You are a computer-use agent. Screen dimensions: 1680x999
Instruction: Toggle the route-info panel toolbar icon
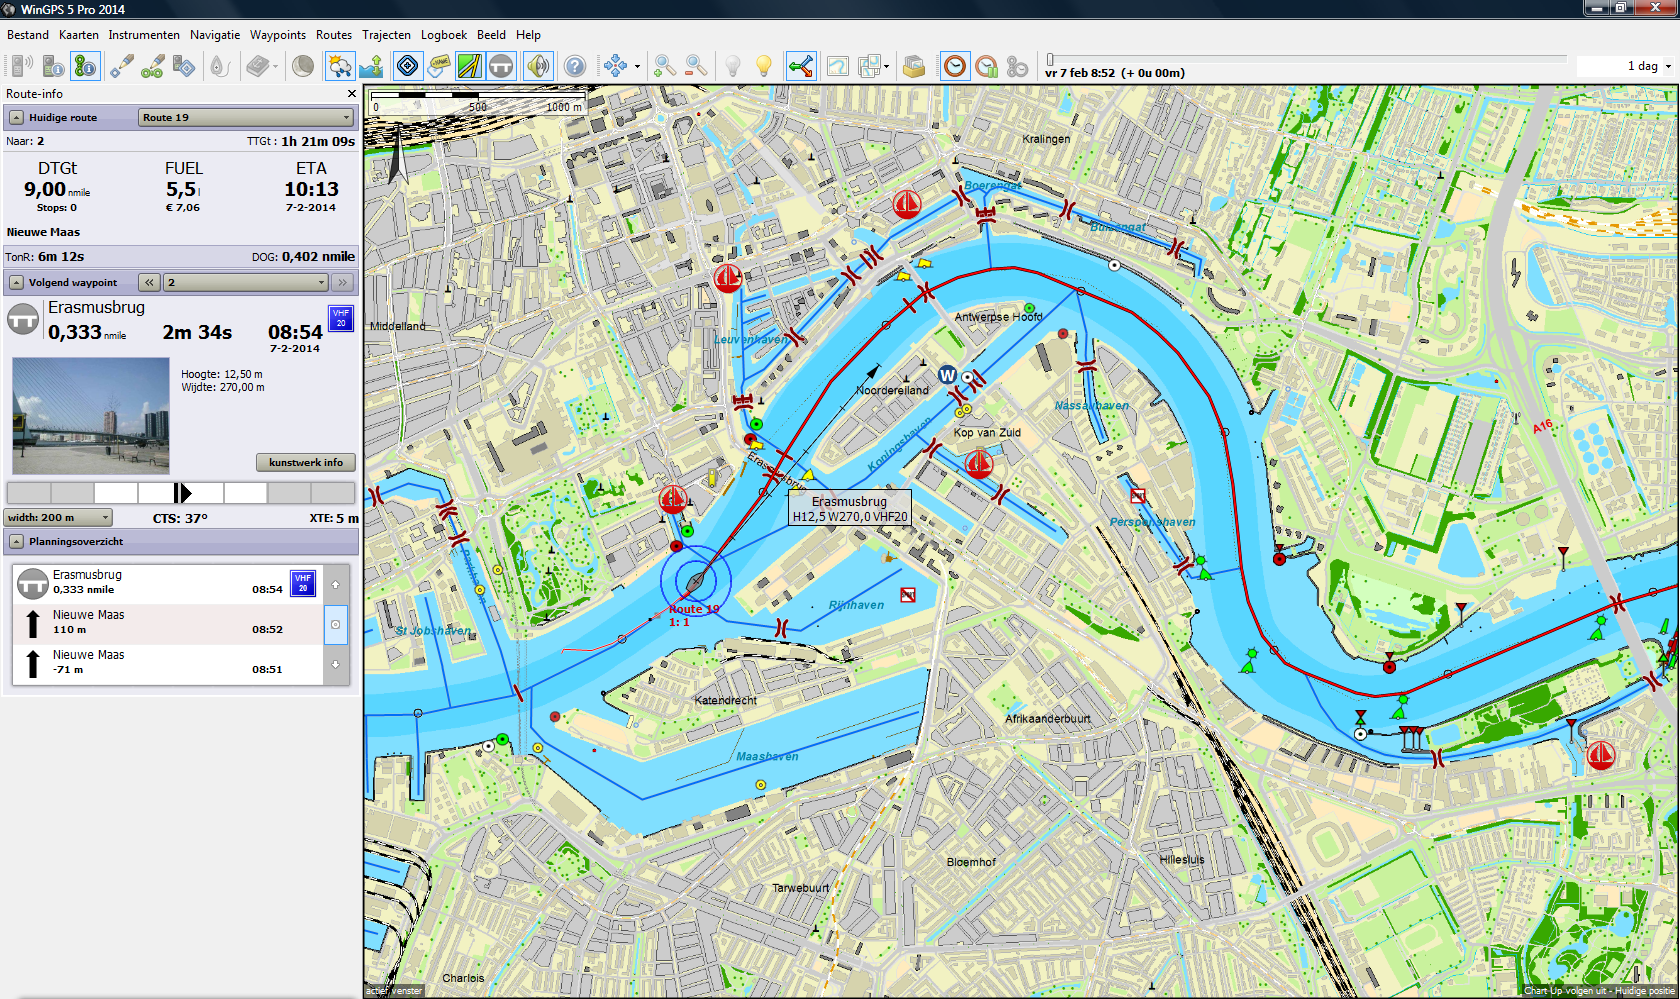(86, 66)
